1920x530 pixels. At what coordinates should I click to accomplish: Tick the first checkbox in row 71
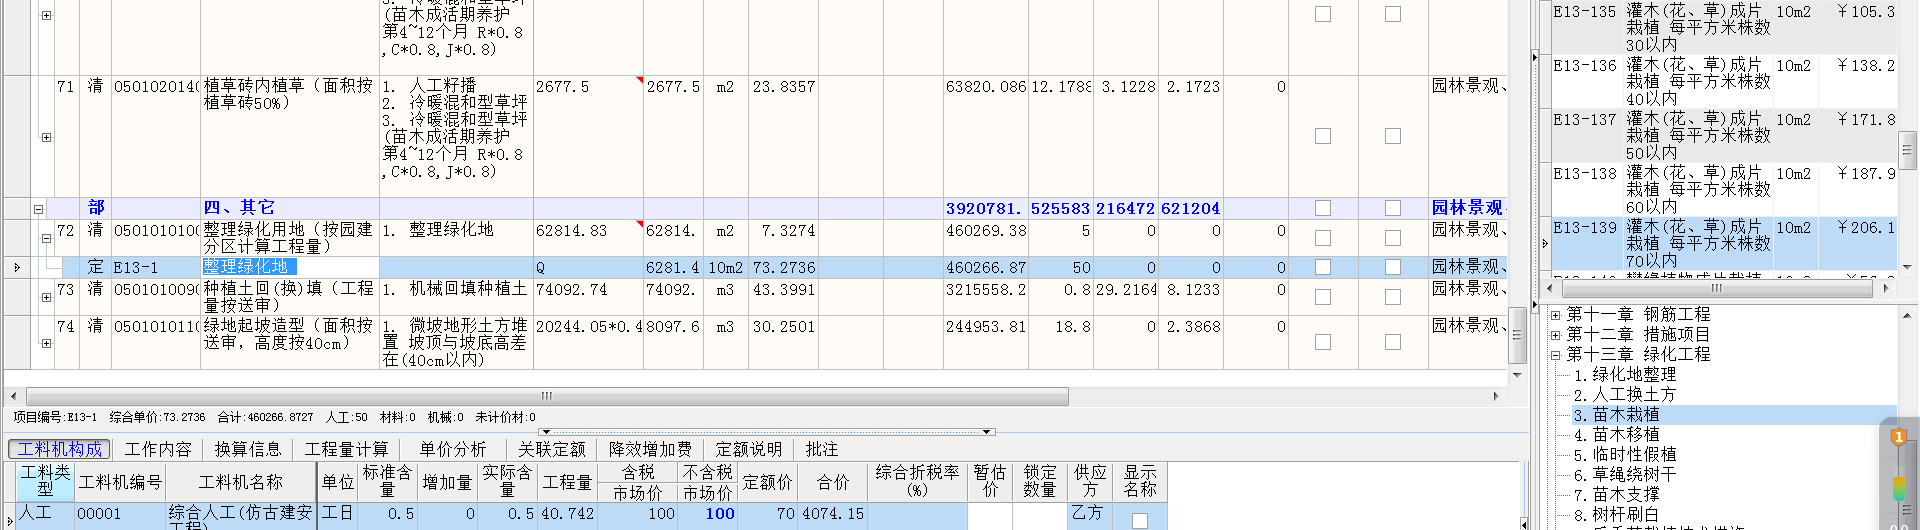pyautogui.click(x=1323, y=136)
